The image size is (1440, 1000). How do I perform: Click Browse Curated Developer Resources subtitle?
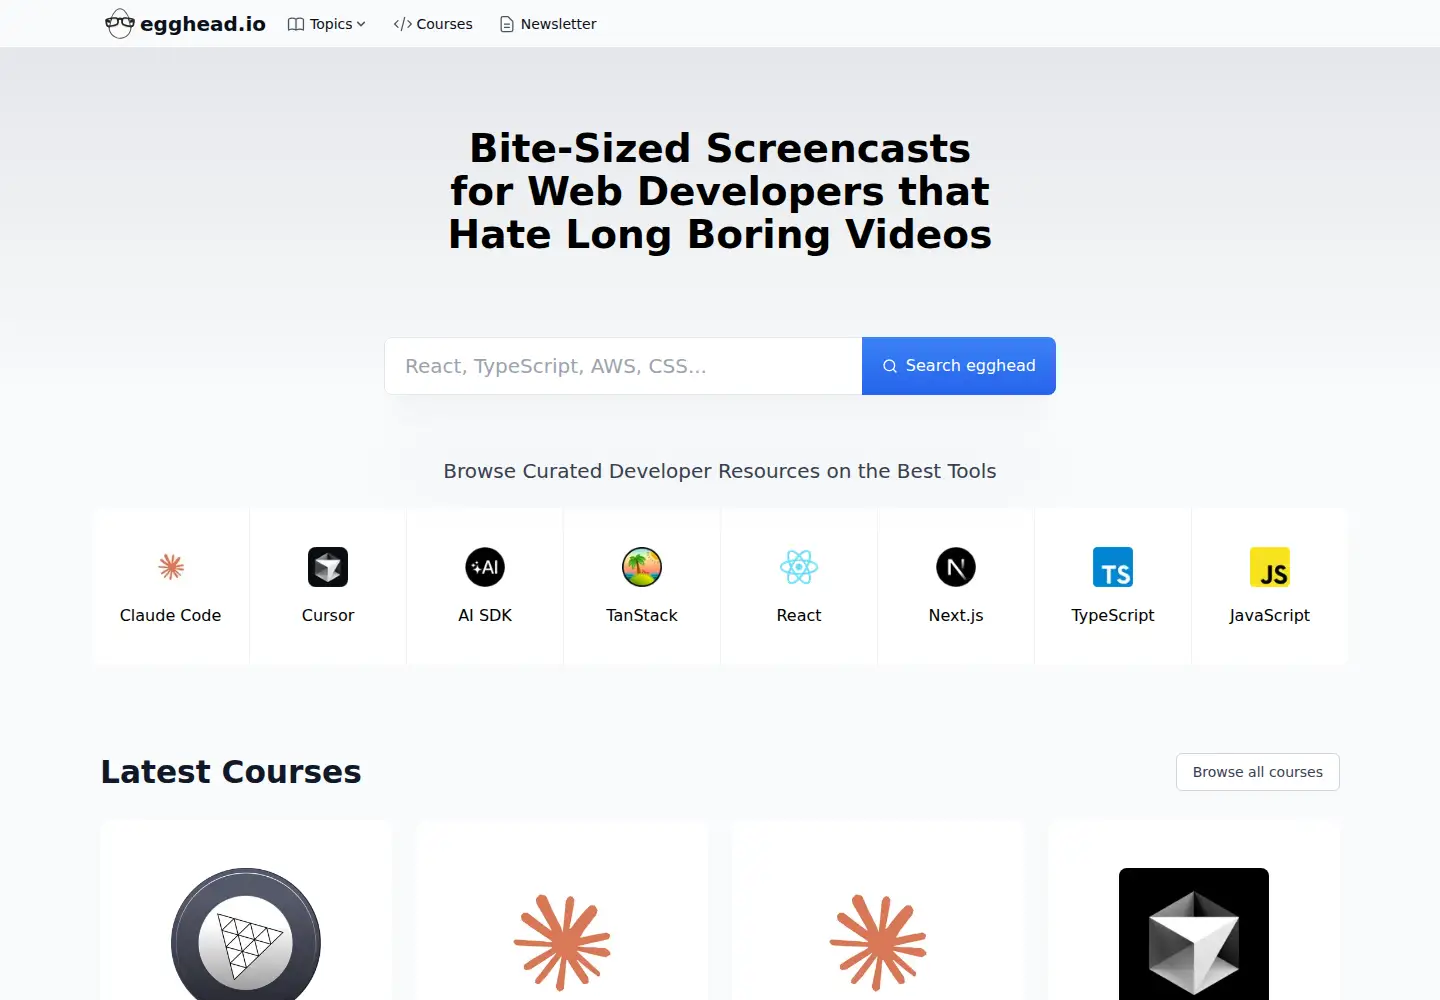pos(720,471)
